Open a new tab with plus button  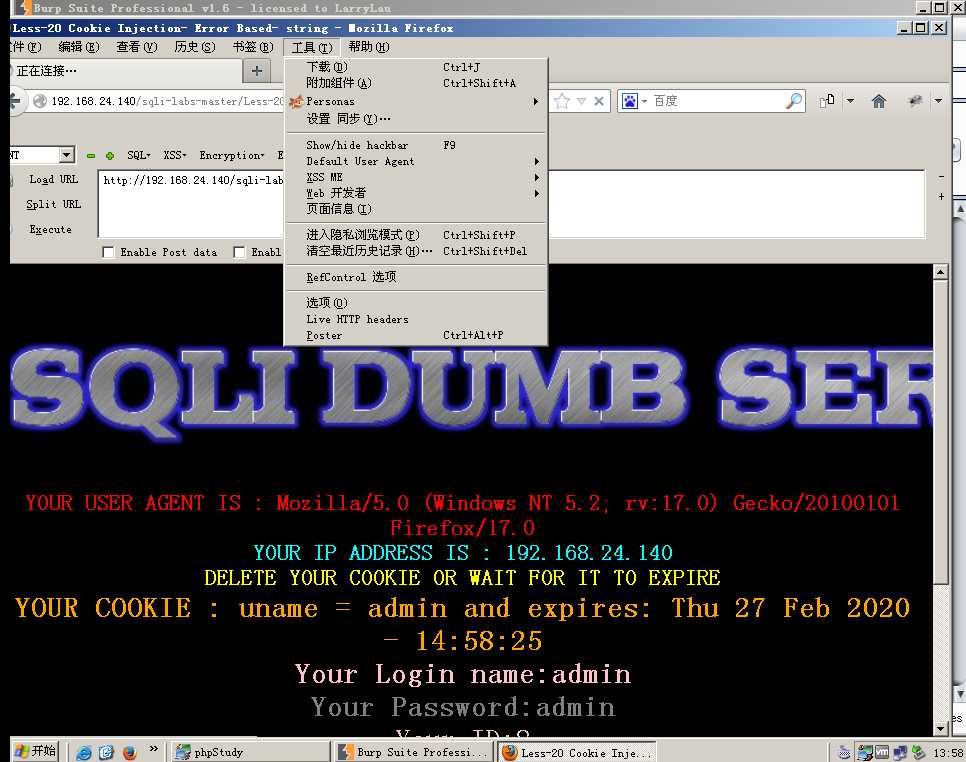click(x=257, y=71)
